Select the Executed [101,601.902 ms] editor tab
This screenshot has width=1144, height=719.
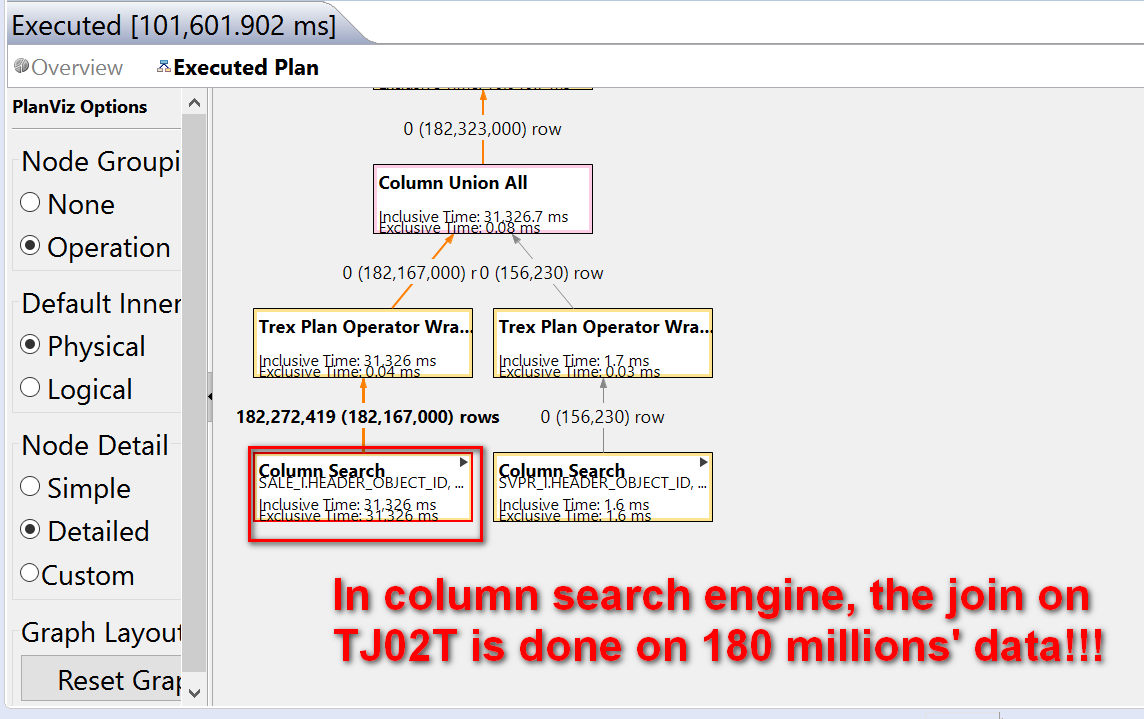click(174, 26)
